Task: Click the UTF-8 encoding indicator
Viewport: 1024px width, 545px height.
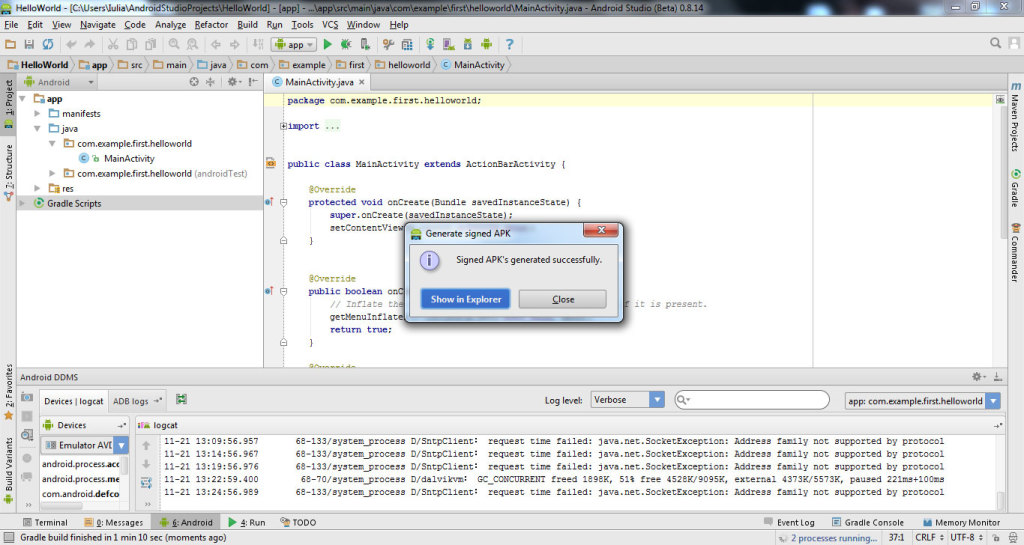Action: pyautogui.click(x=967, y=537)
